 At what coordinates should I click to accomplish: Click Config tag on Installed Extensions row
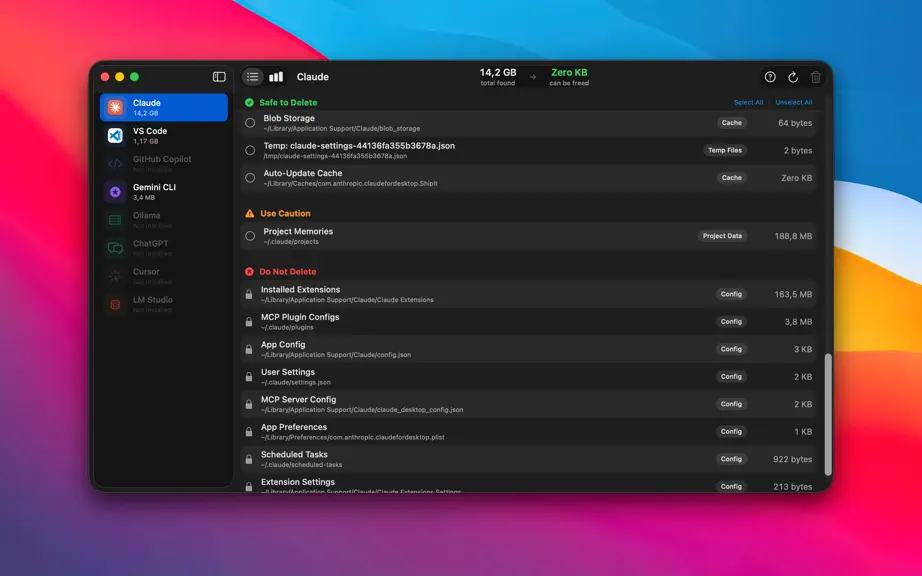731,294
